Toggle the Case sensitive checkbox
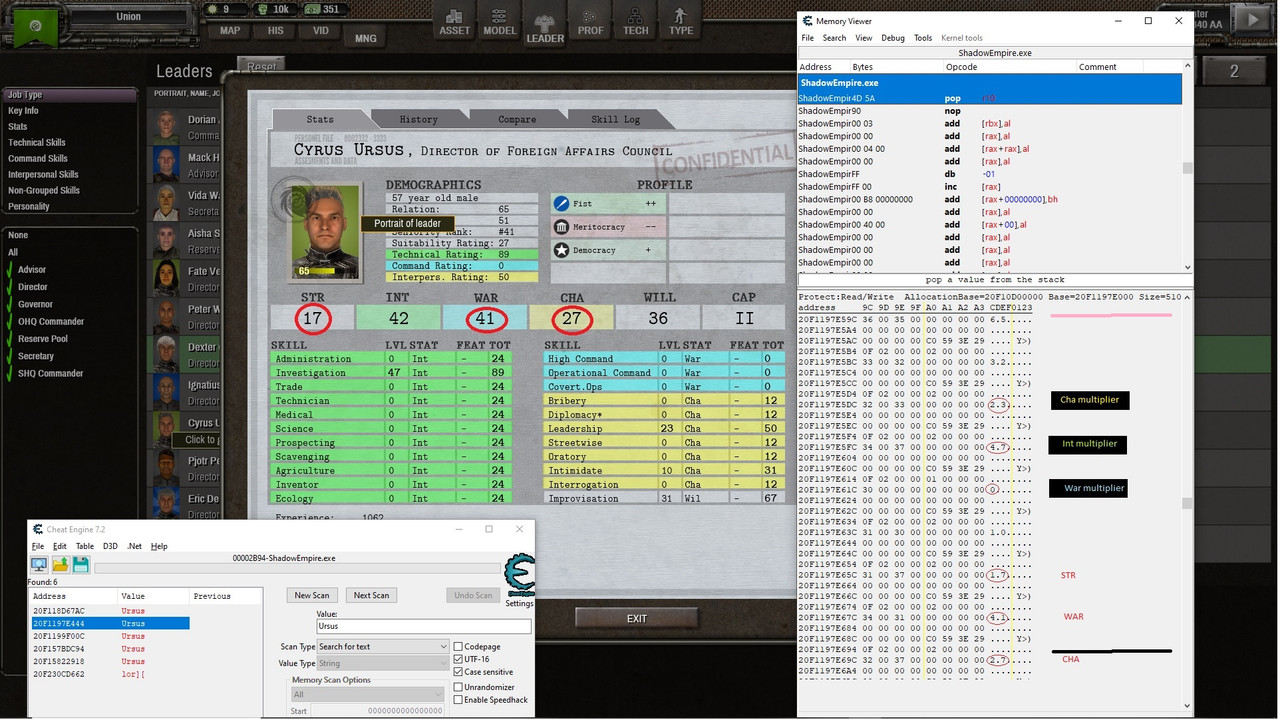The width and height of the screenshot is (1280, 720). point(459,672)
